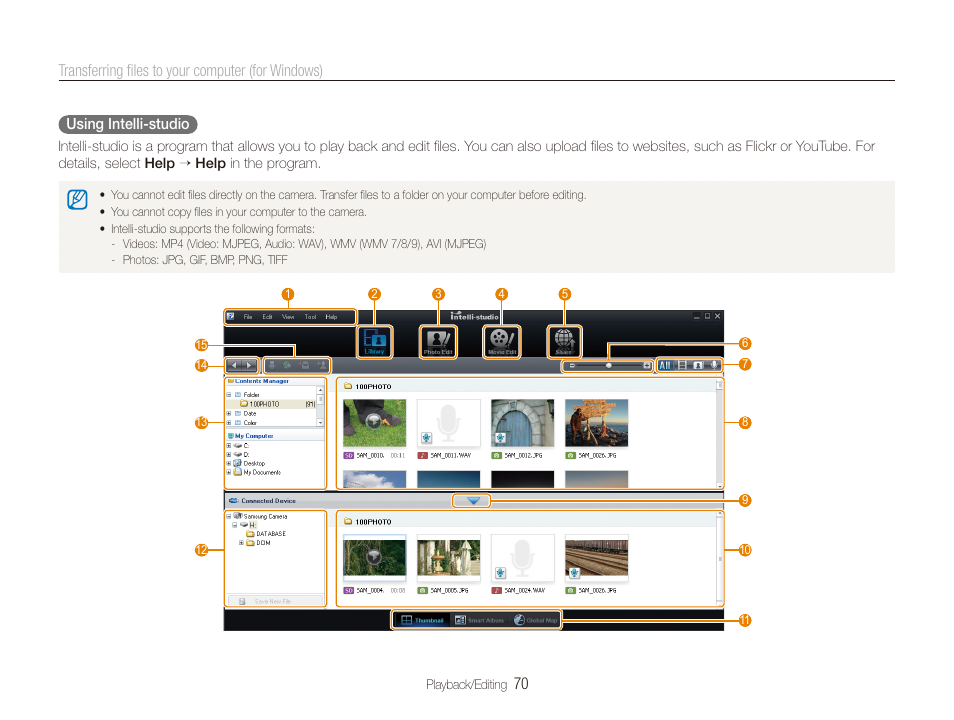Click the plus icon of thumbnail size slider
The height and width of the screenshot is (720, 954).
[646, 366]
